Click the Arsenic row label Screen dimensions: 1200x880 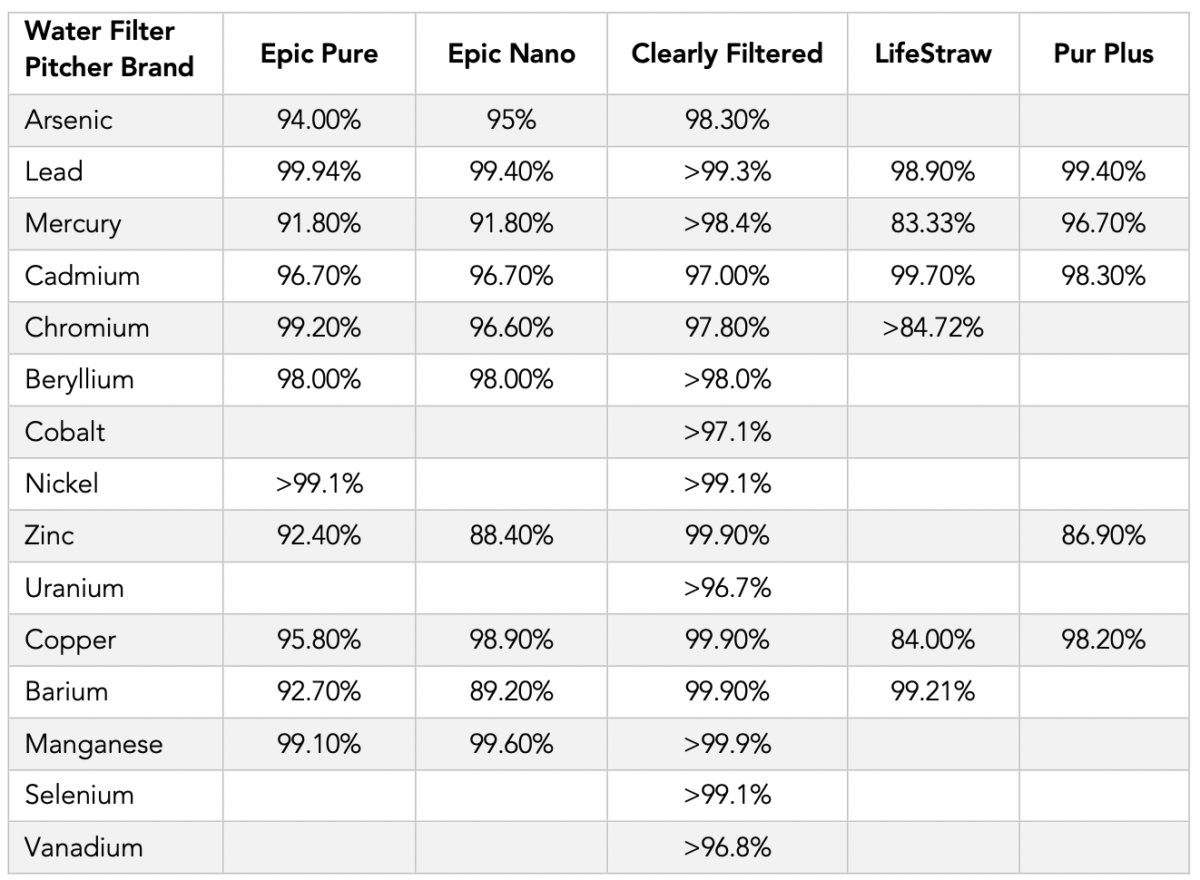[x=69, y=120]
